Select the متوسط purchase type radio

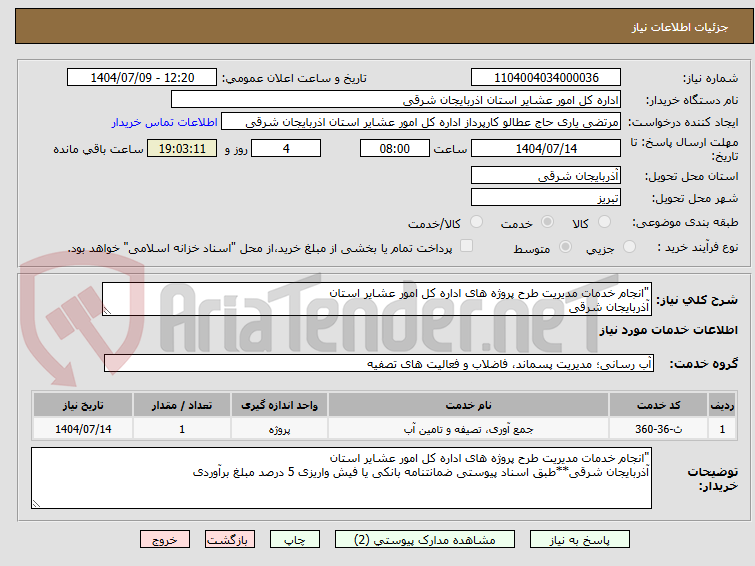(565, 247)
